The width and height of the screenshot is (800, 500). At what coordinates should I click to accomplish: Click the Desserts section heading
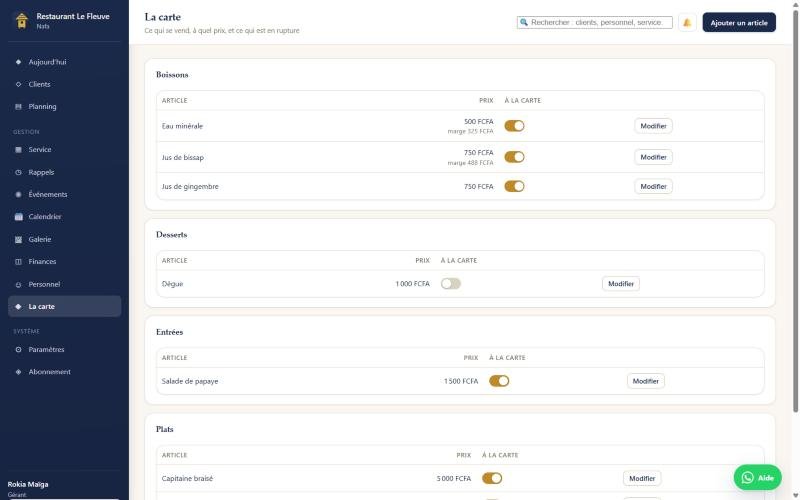171,235
